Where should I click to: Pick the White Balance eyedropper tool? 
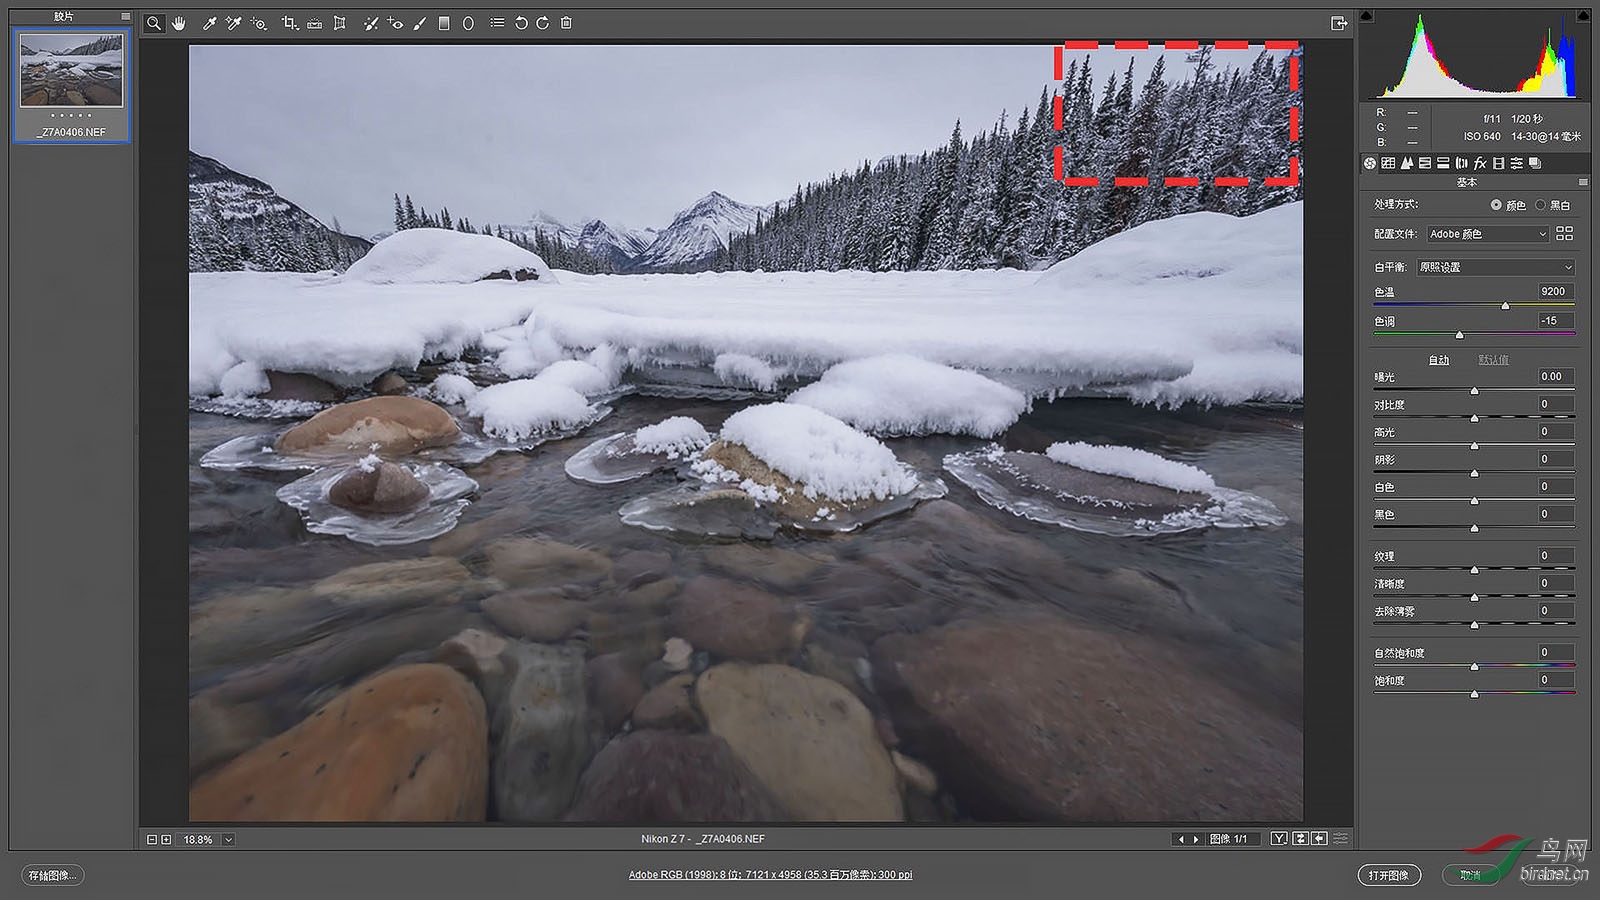tap(209, 23)
